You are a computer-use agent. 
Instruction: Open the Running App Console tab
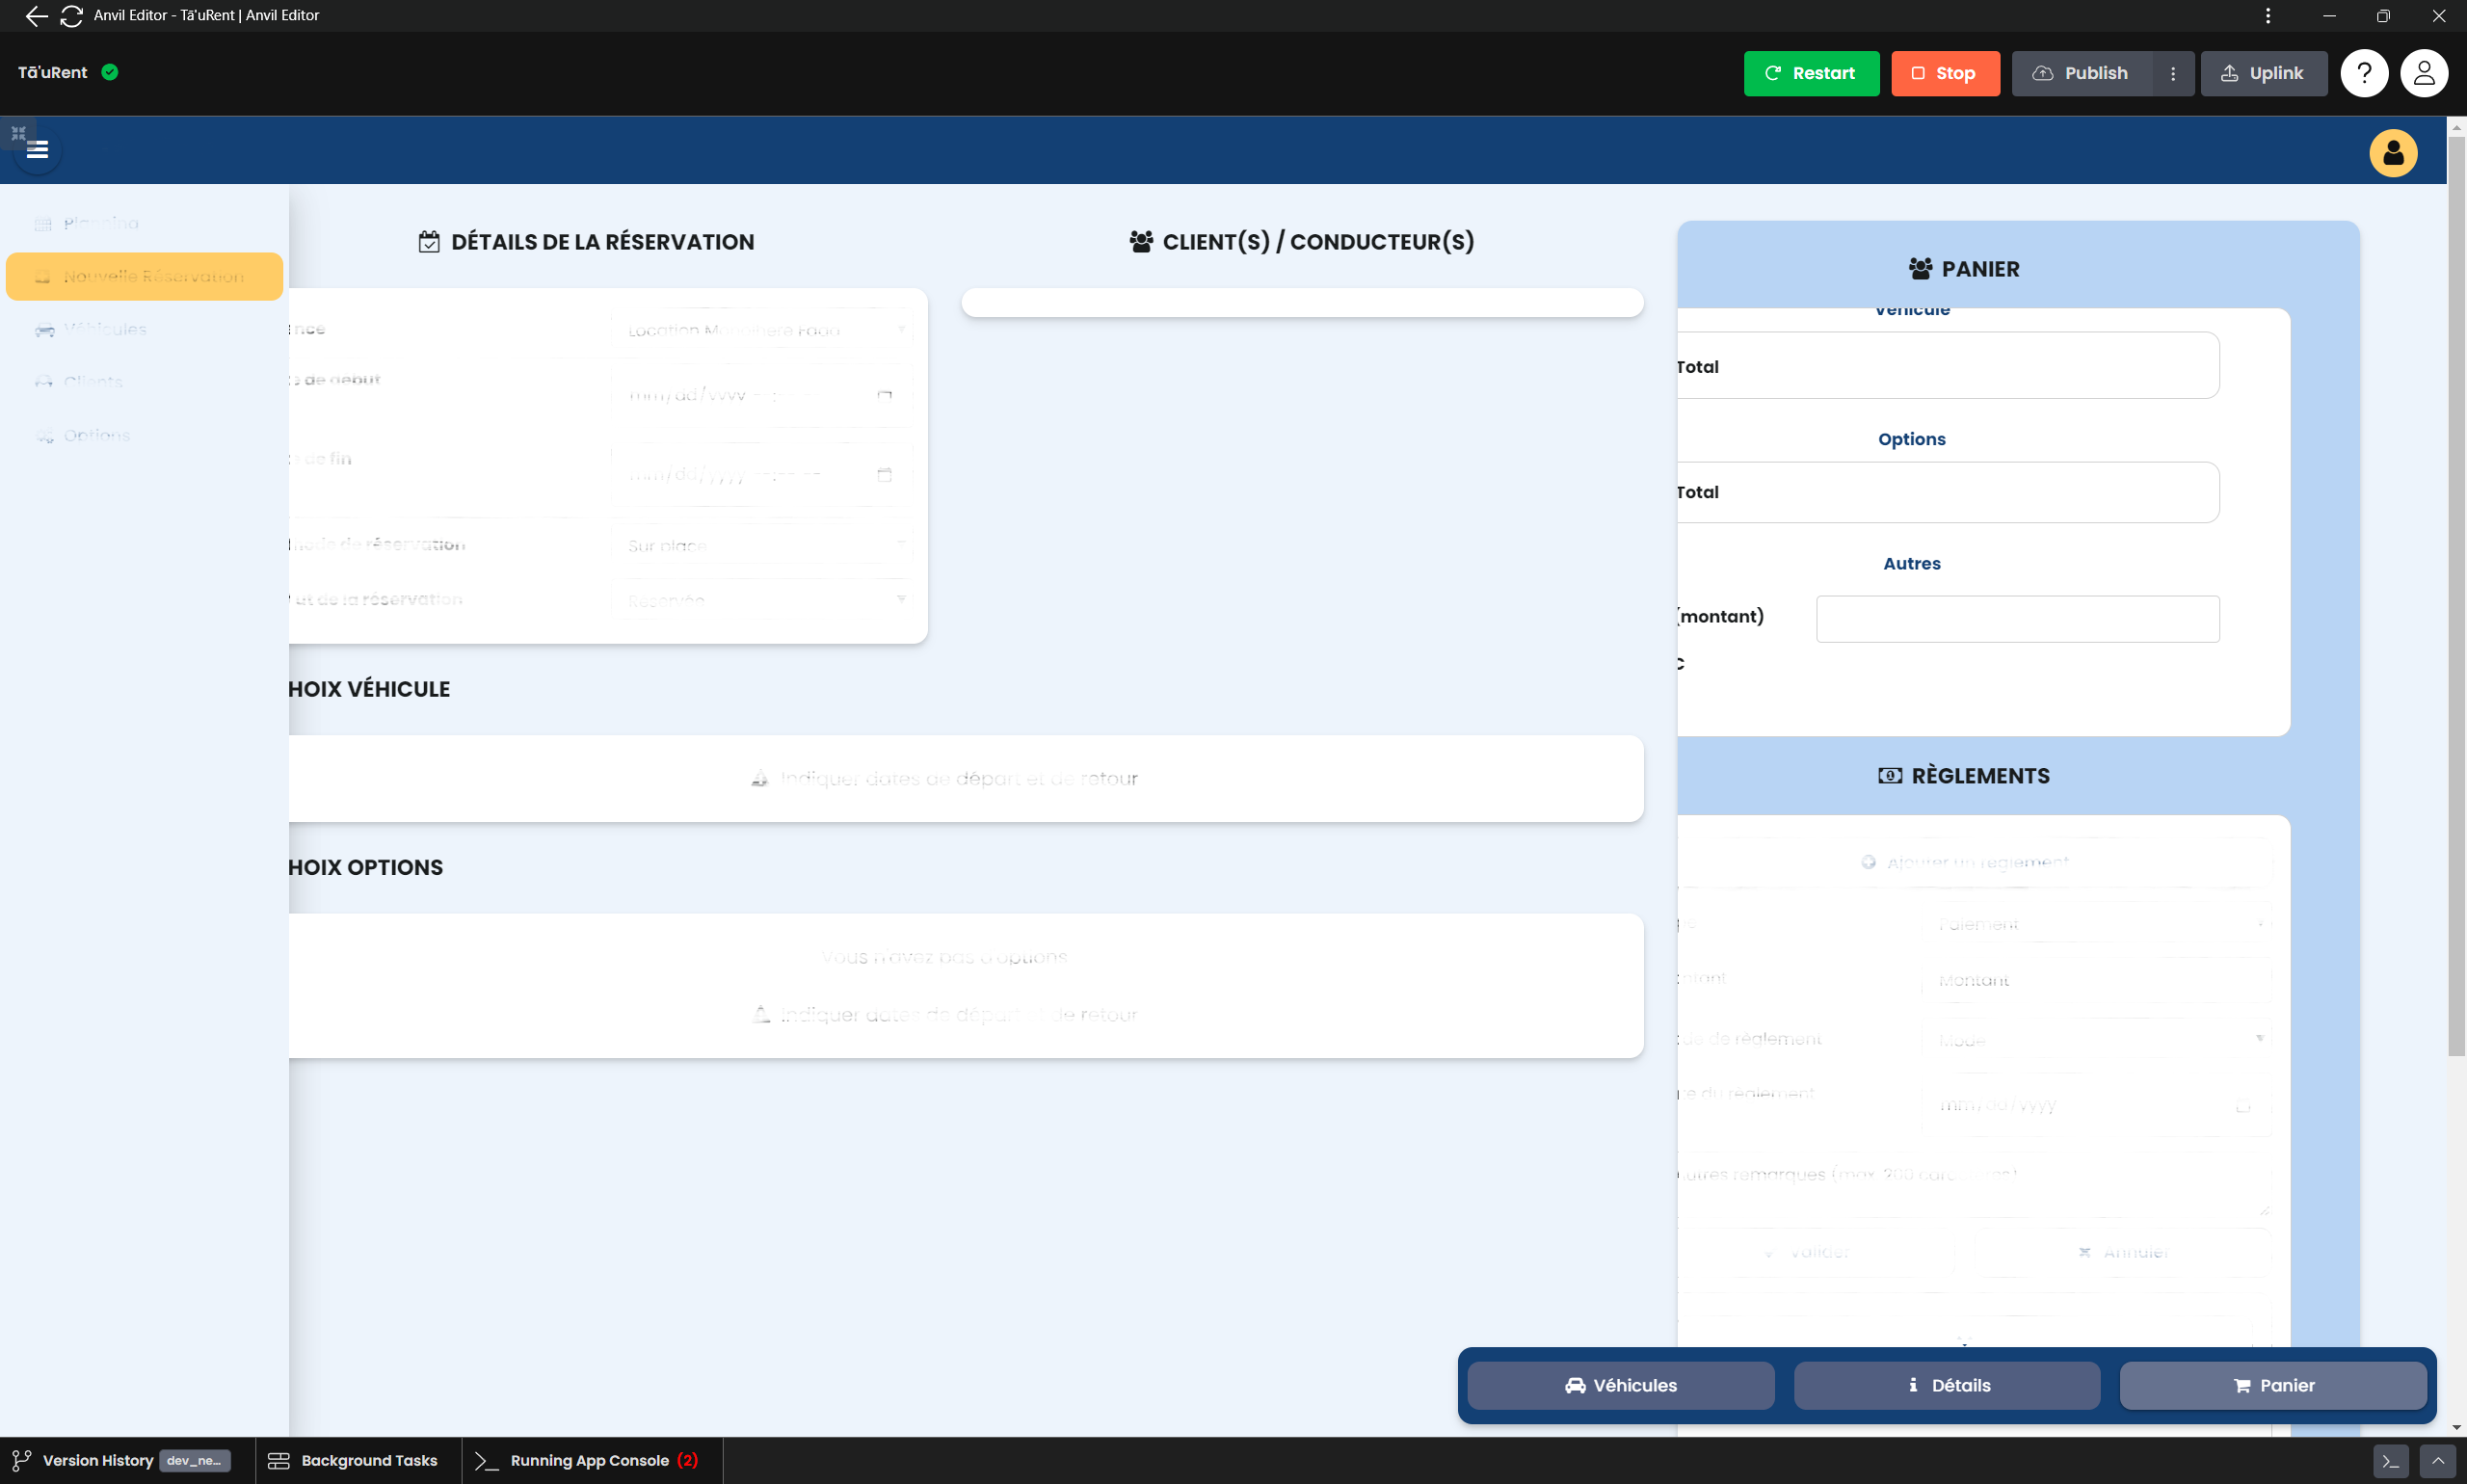pos(589,1460)
